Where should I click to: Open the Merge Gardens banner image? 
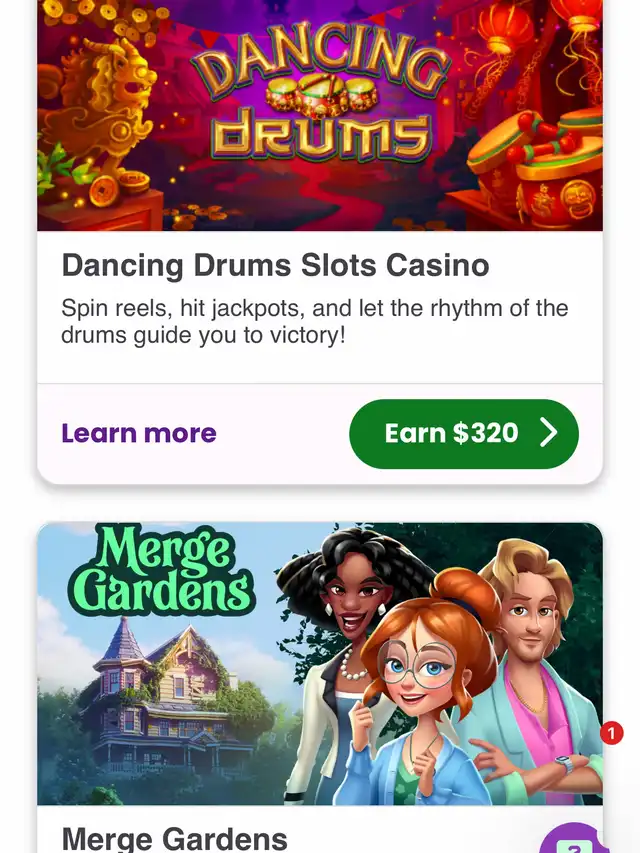click(320, 664)
